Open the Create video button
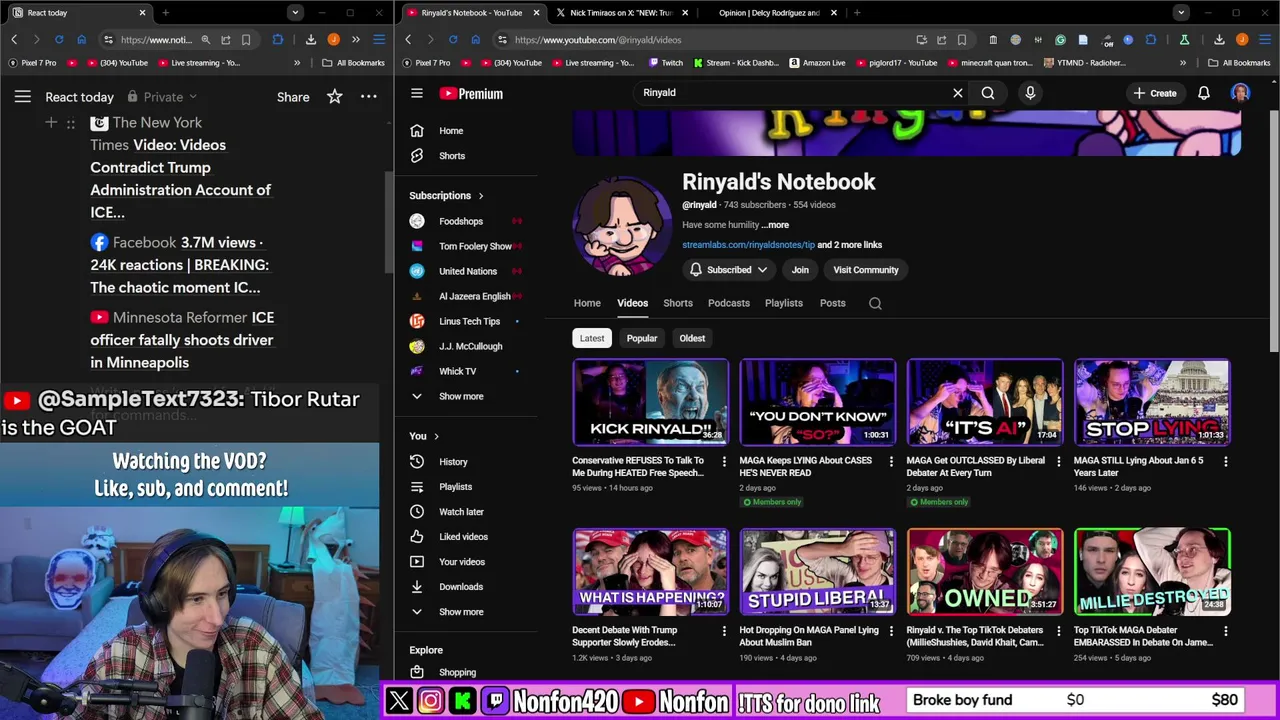This screenshot has height=720, width=1280. tap(1155, 93)
